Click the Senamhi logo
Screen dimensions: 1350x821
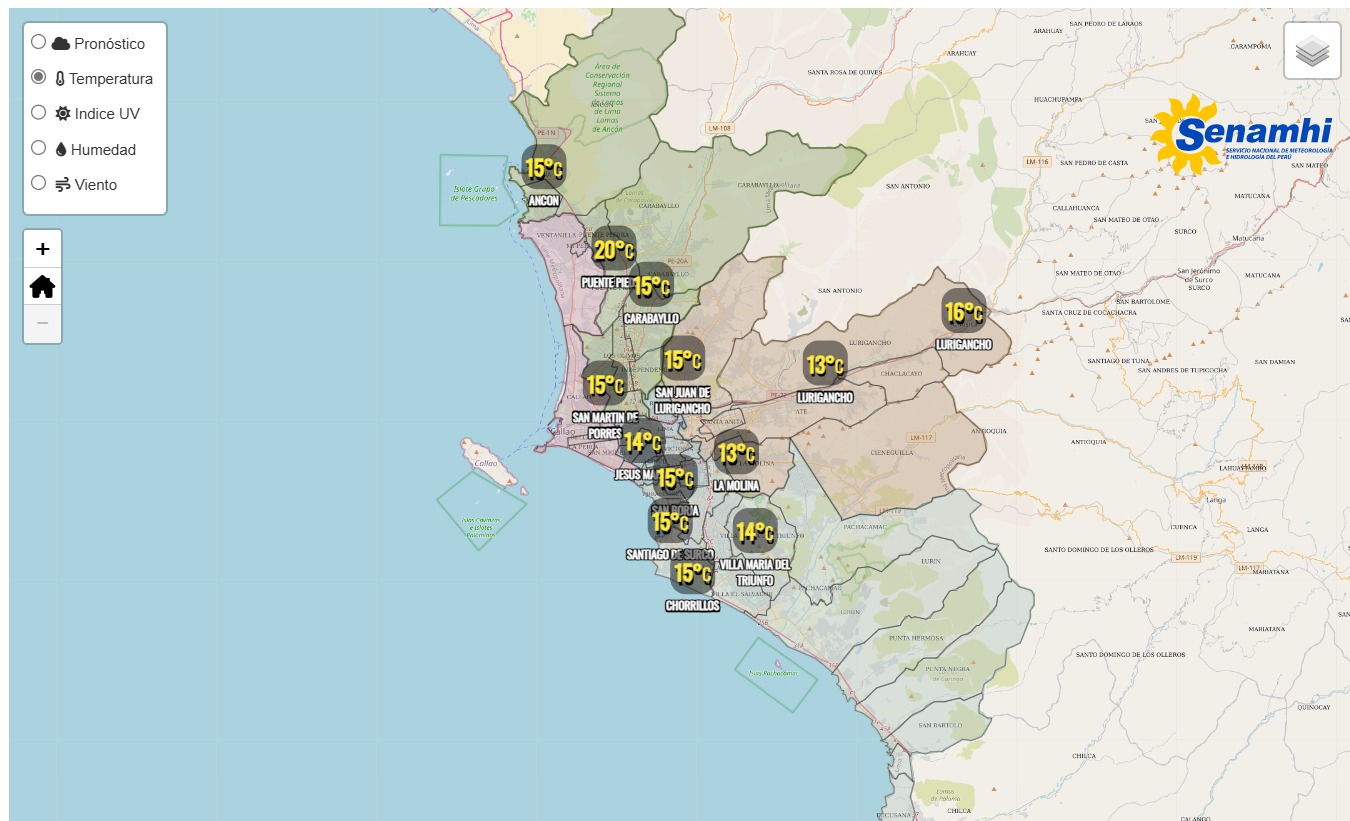[1241, 133]
